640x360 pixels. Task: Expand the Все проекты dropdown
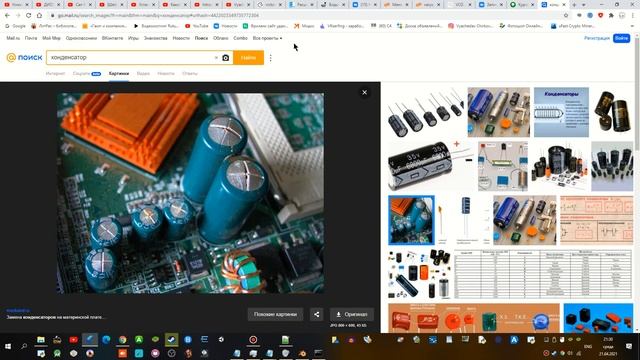pos(267,38)
